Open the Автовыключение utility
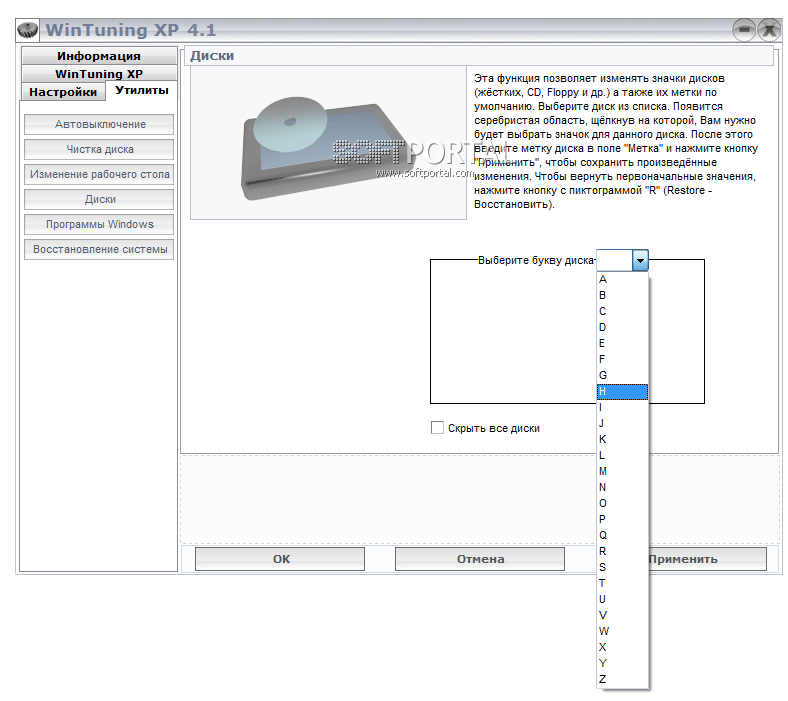Viewport: 788px width, 701px height. (99, 124)
